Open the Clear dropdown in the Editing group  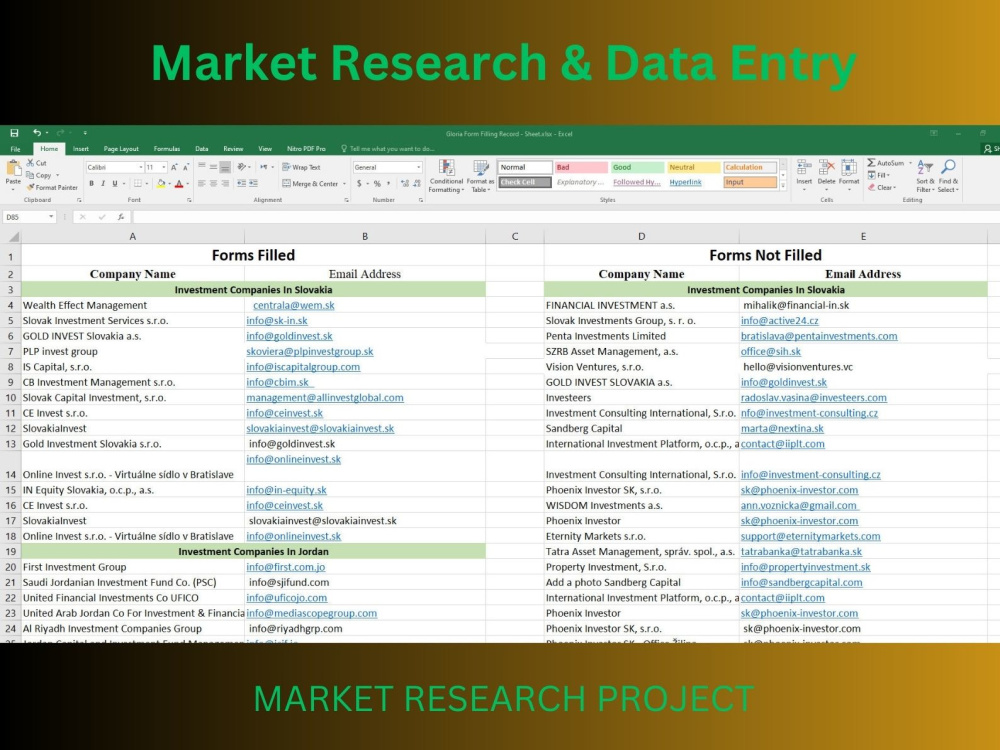click(882, 188)
